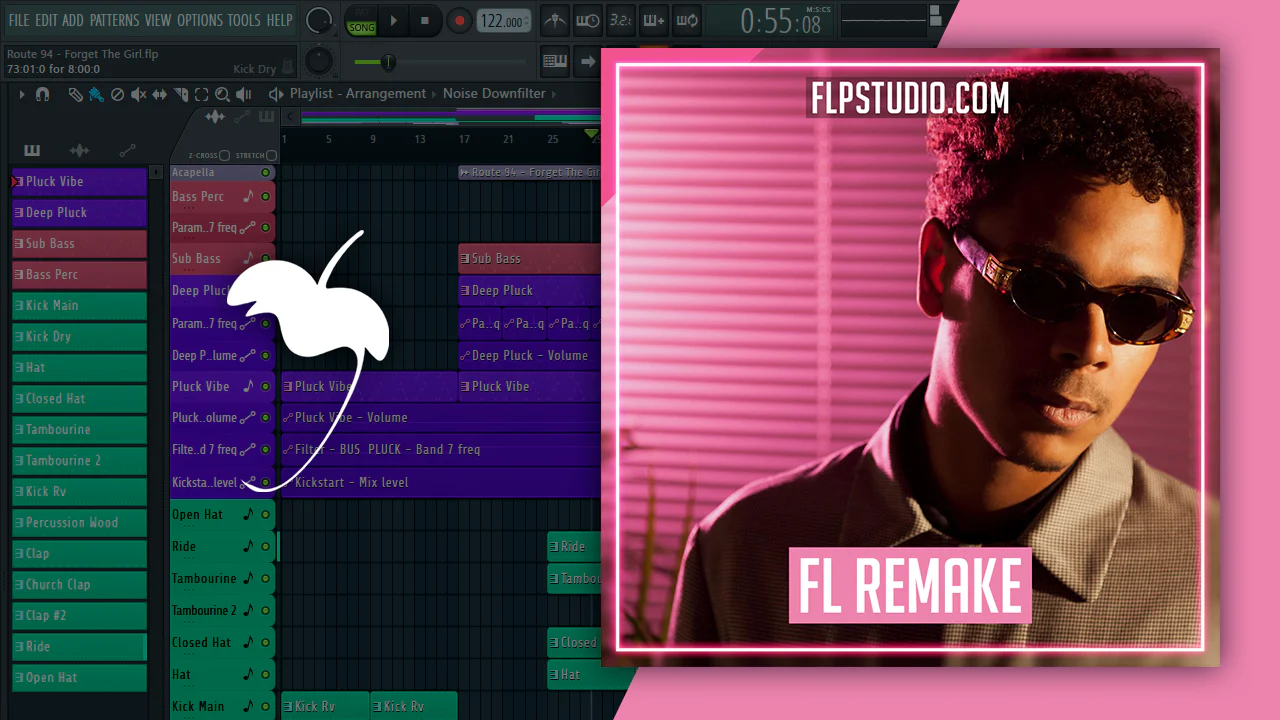
Task: Choose the Select marquee tool
Action: tap(201, 94)
